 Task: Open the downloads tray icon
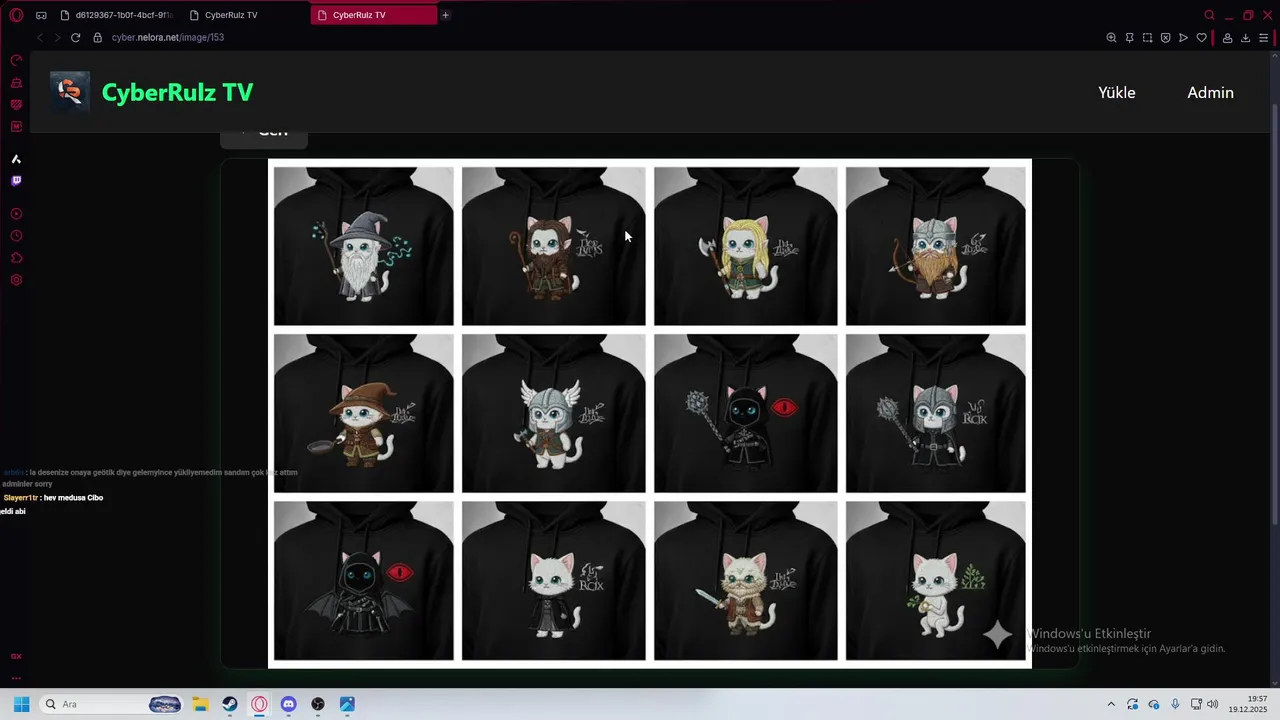[1245, 37]
